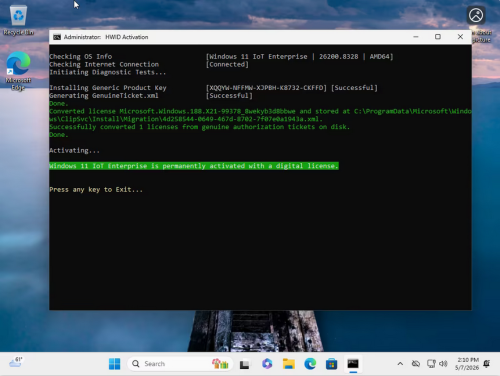The image size is (500, 376).
Task: Click the green 'permanently activated' message line
Action: pyautogui.click(x=194, y=166)
